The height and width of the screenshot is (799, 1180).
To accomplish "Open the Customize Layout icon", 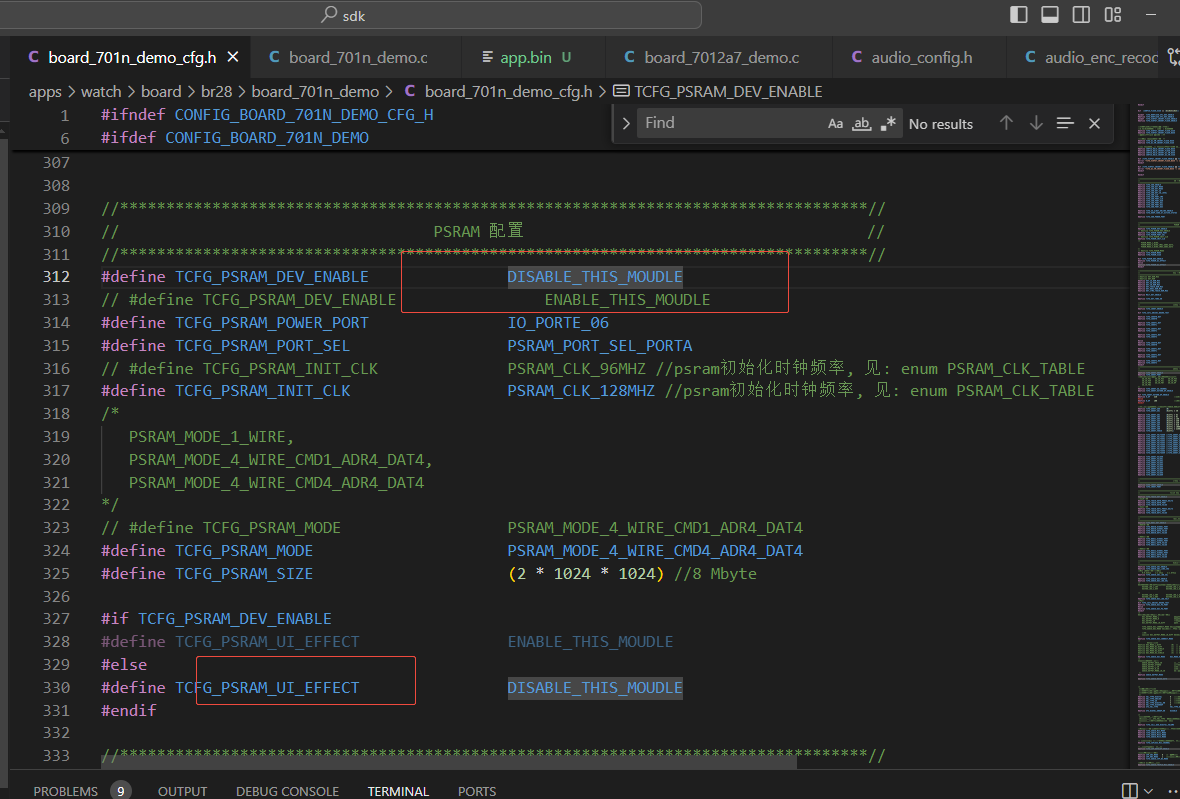I will [1113, 14].
